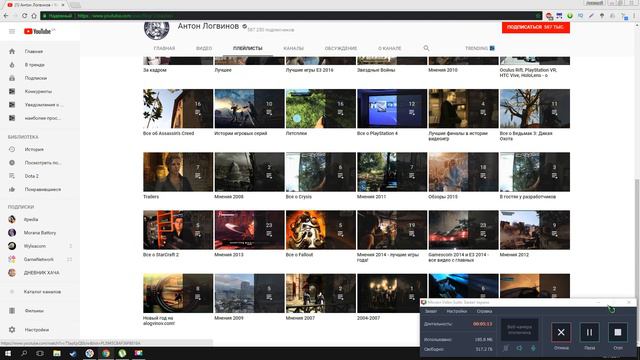Image resolution: width=640 pixels, height=360 pixels.
Task: Open Понравившиеся liked videos in sidebar
Action: click(42, 189)
